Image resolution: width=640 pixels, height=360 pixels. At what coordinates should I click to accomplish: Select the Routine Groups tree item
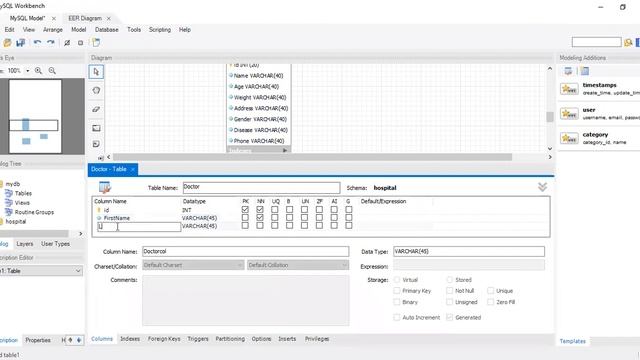34,212
